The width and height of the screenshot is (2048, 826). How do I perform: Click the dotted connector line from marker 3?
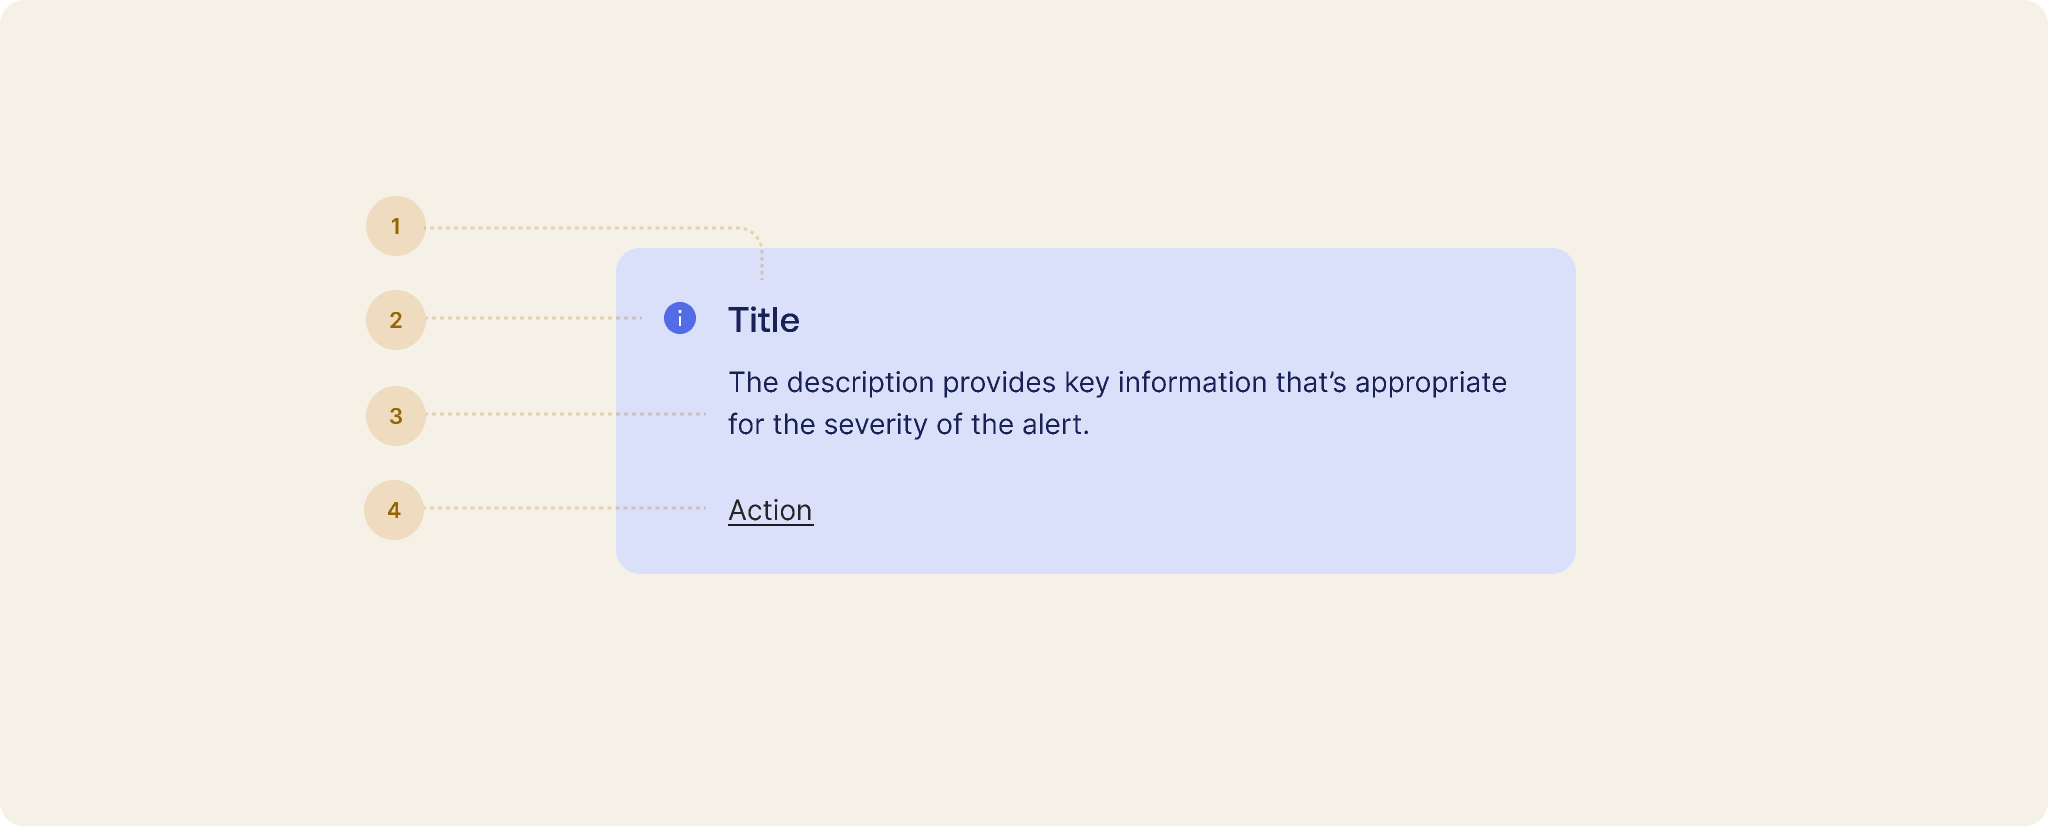(566, 413)
